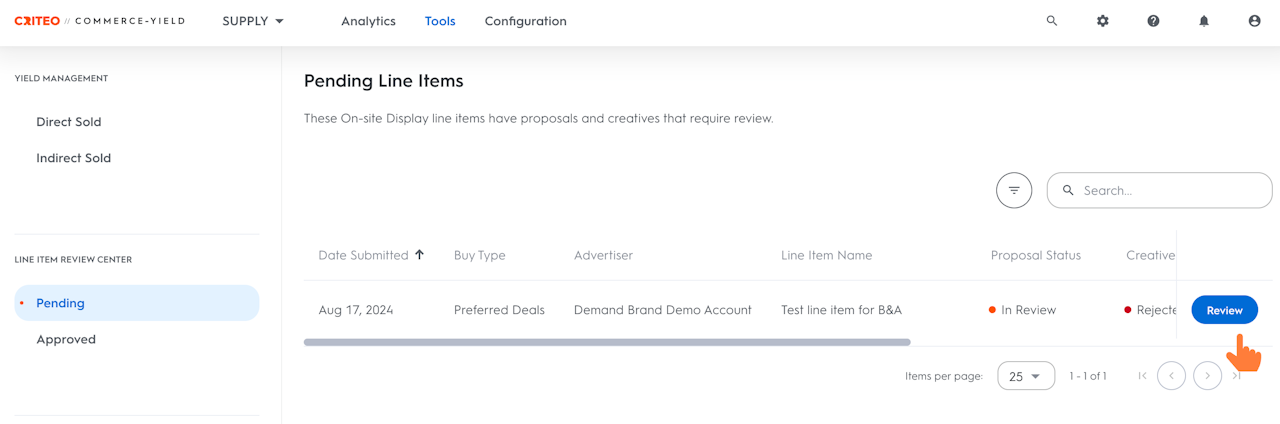
Task: Go to the previous page
Action: tap(1171, 376)
